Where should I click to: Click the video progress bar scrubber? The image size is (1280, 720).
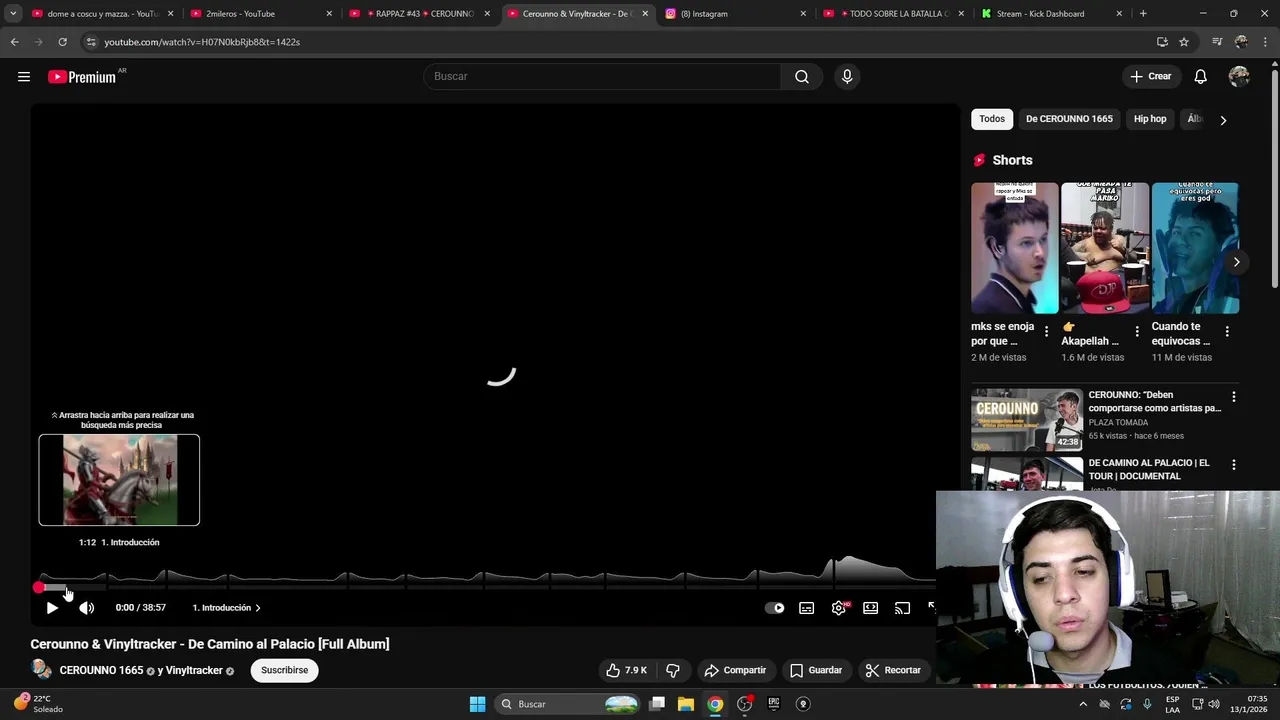point(39,587)
